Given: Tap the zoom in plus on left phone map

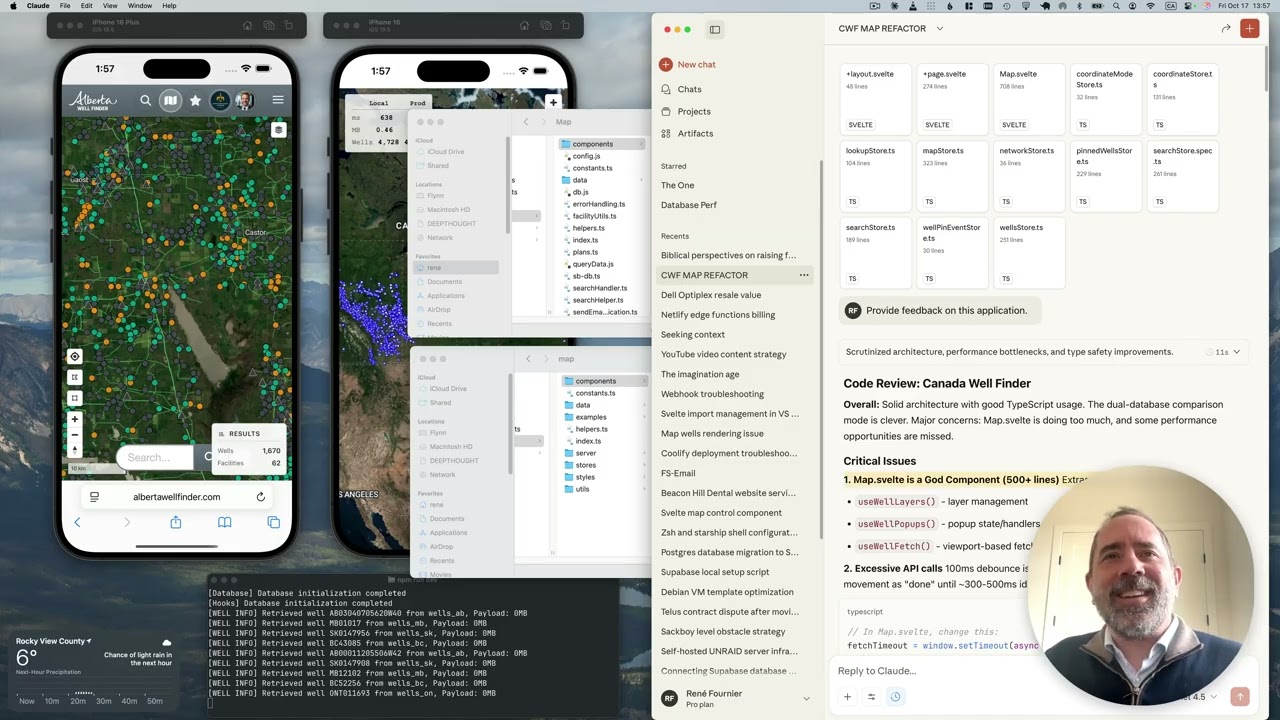Looking at the screenshot, I should (74, 419).
